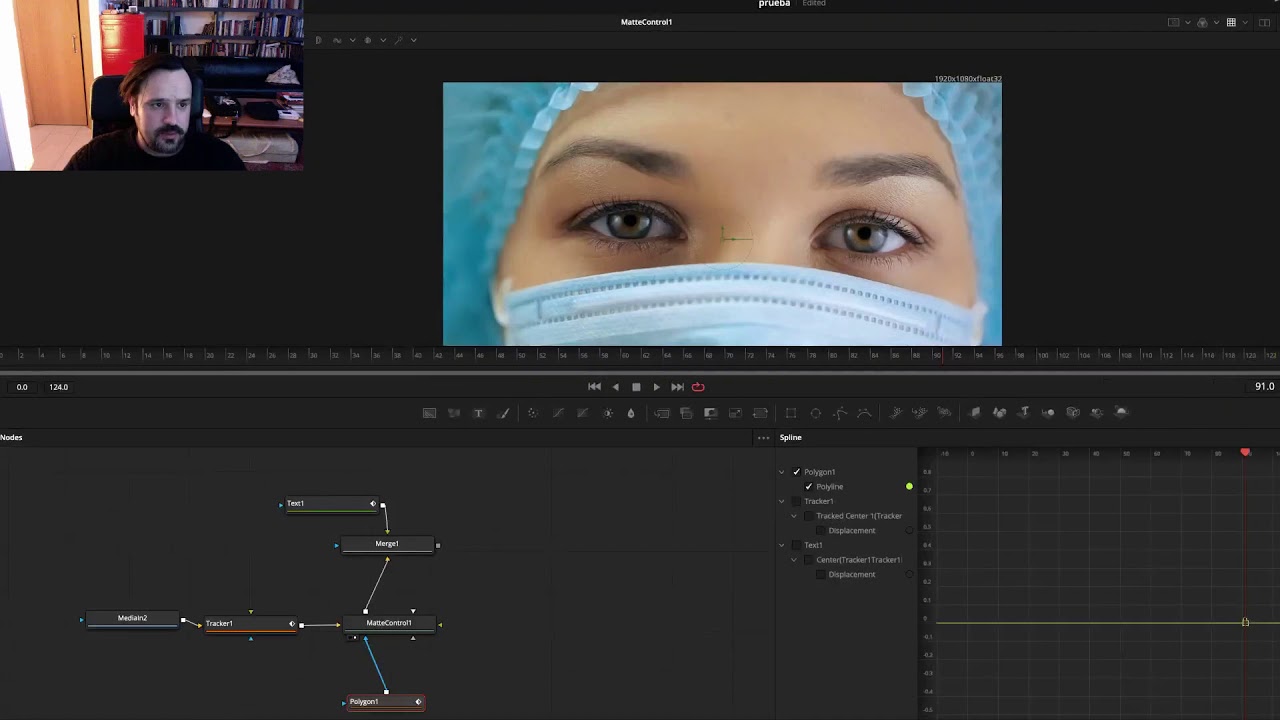This screenshot has width=1280, height=720.
Task: Select the keyframe on the spline curve
Action: pyautogui.click(x=1245, y=623)
